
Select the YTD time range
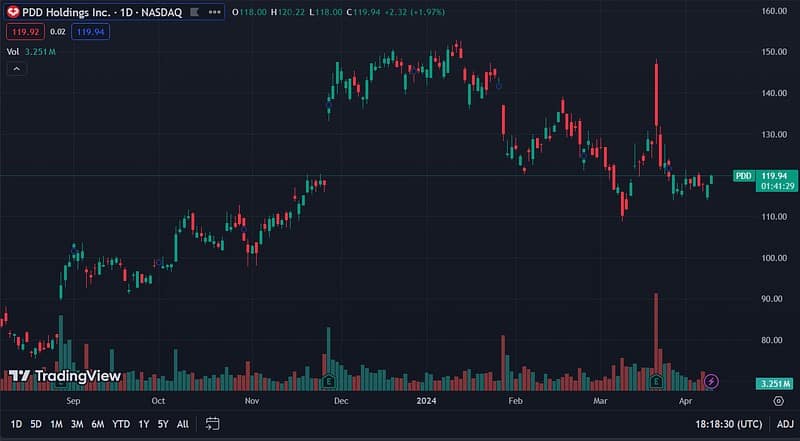pyautogui.click(x=121, y=424)
